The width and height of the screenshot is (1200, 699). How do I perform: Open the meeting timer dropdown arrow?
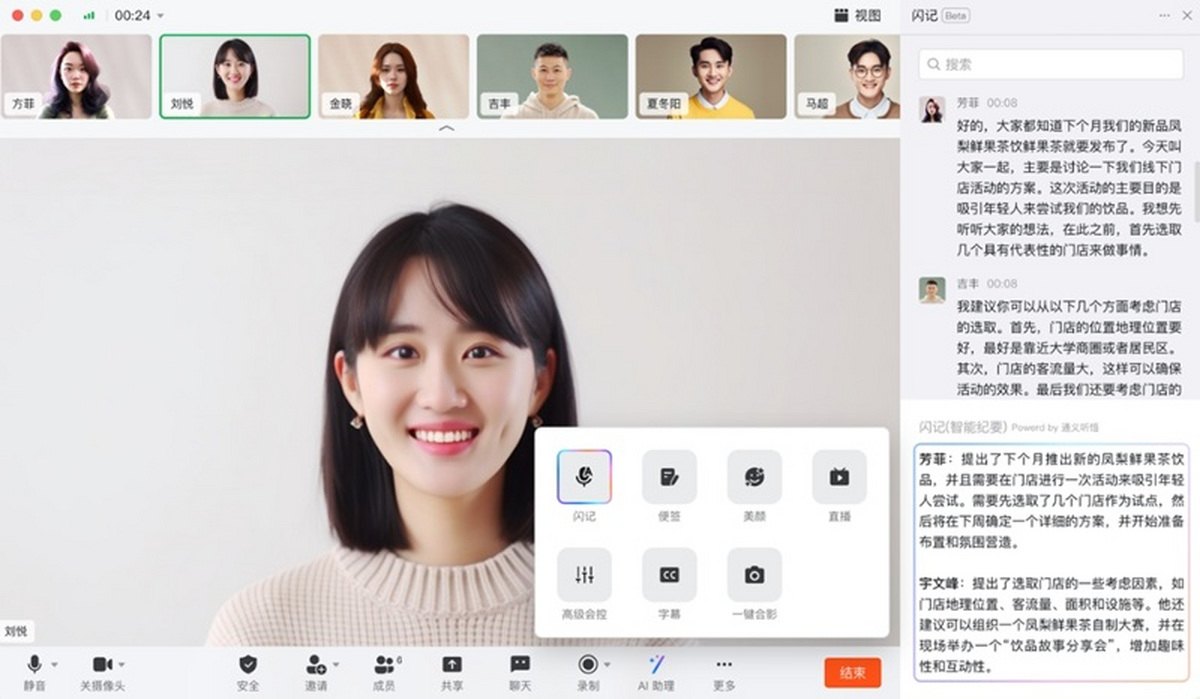pyautogui.click(x=161, y=16)
